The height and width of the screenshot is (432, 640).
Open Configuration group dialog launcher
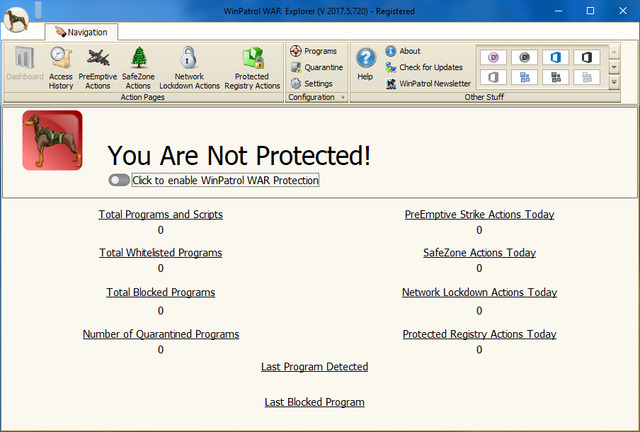point(343,97)
